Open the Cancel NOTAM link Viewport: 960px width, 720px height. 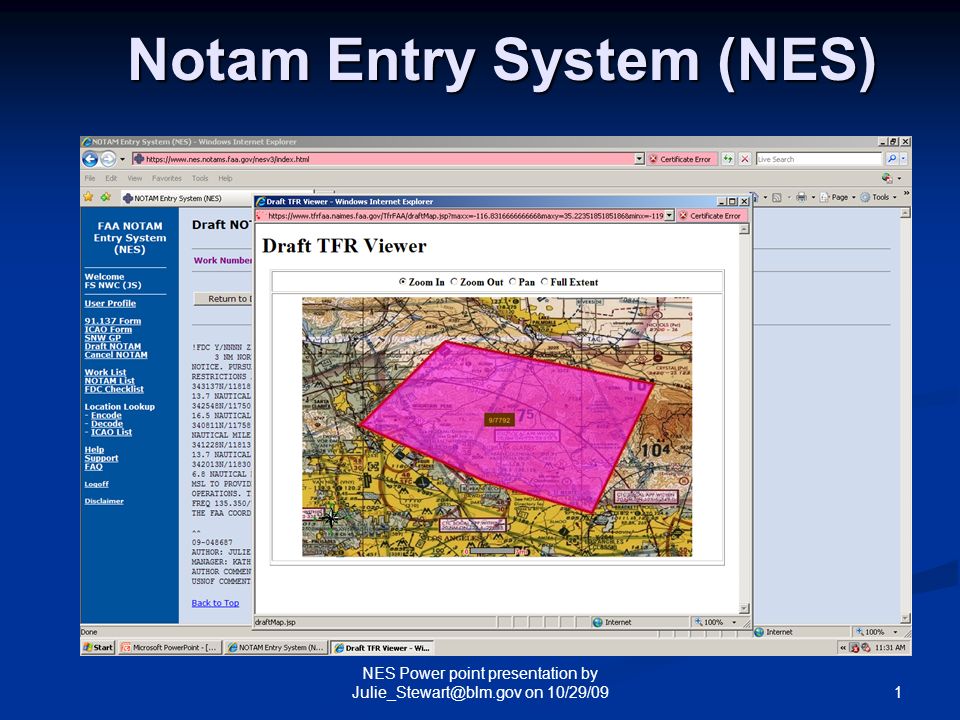point(116,354)
